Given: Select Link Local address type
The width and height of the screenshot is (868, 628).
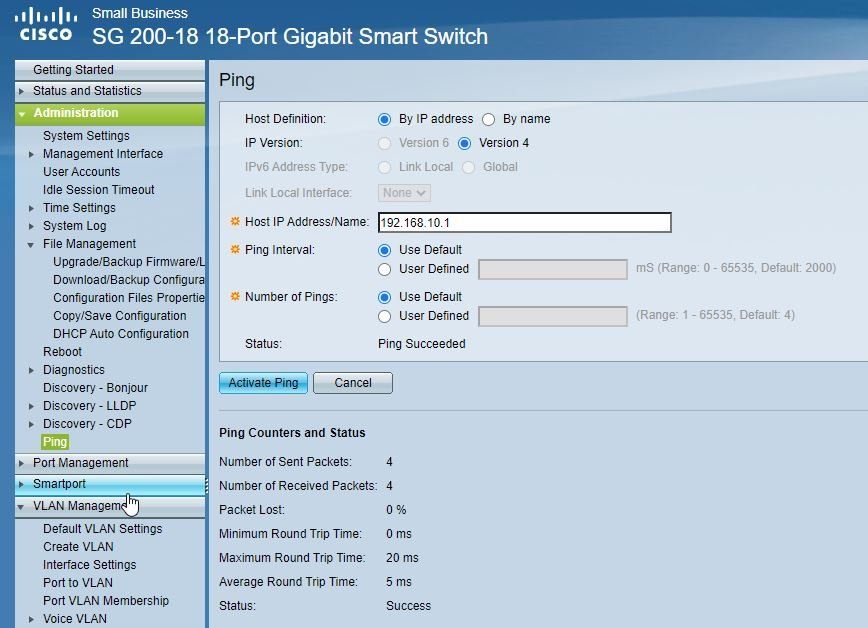Looking at the screenshot, I should click(x=384, y=167).
